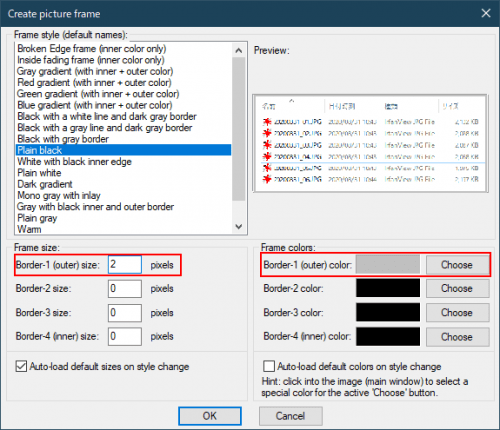Enable Auto-load default colors on style change

[x=269, y=366]
